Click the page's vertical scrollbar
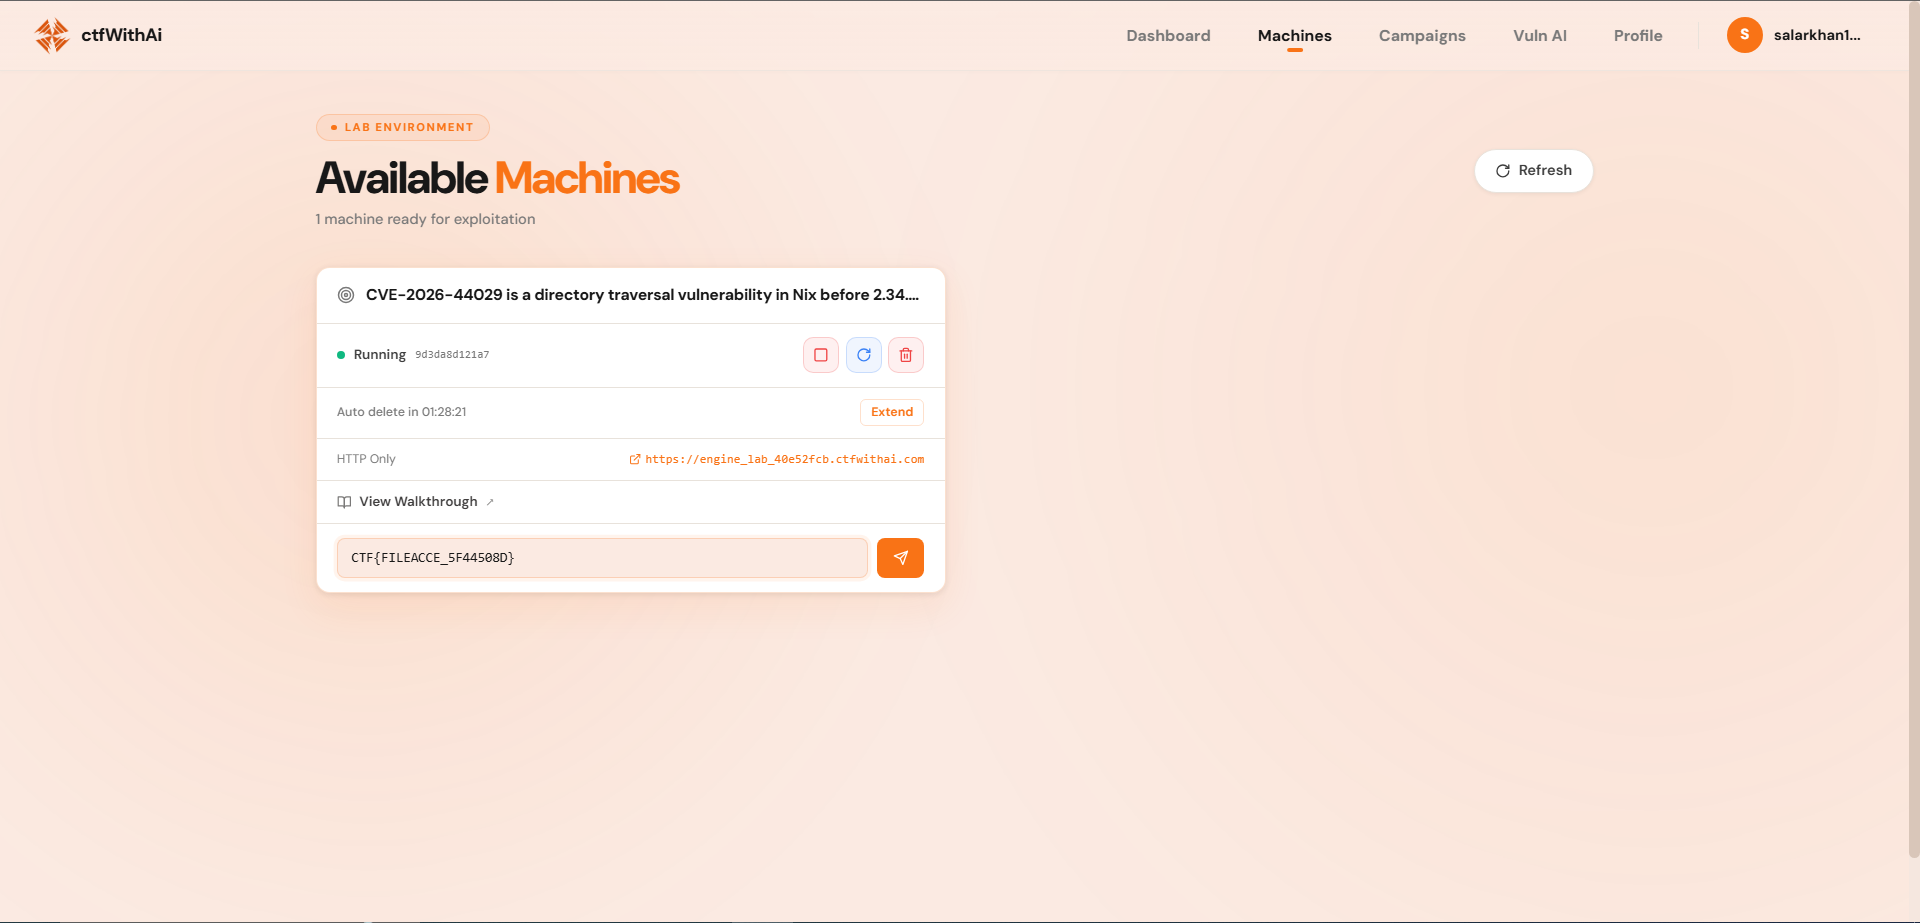 point(1913,430)
